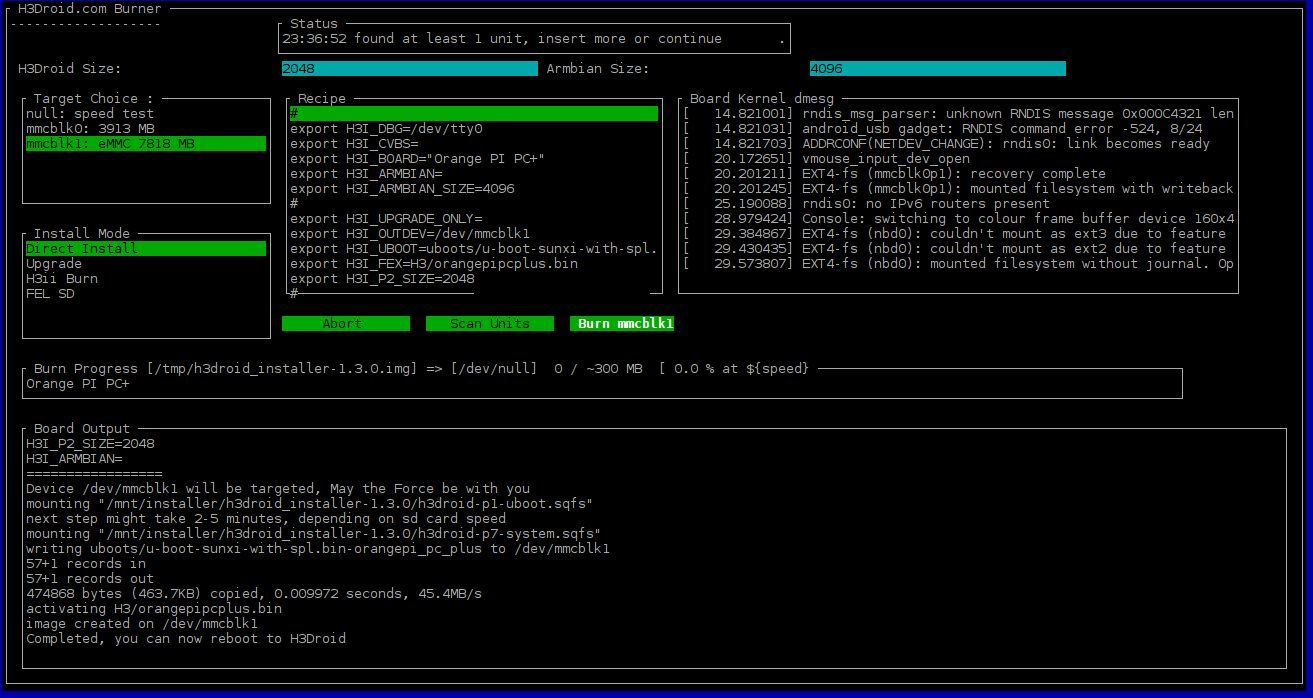
Task: Focus the H3Droid Size field
Action: tap(409, 69)
